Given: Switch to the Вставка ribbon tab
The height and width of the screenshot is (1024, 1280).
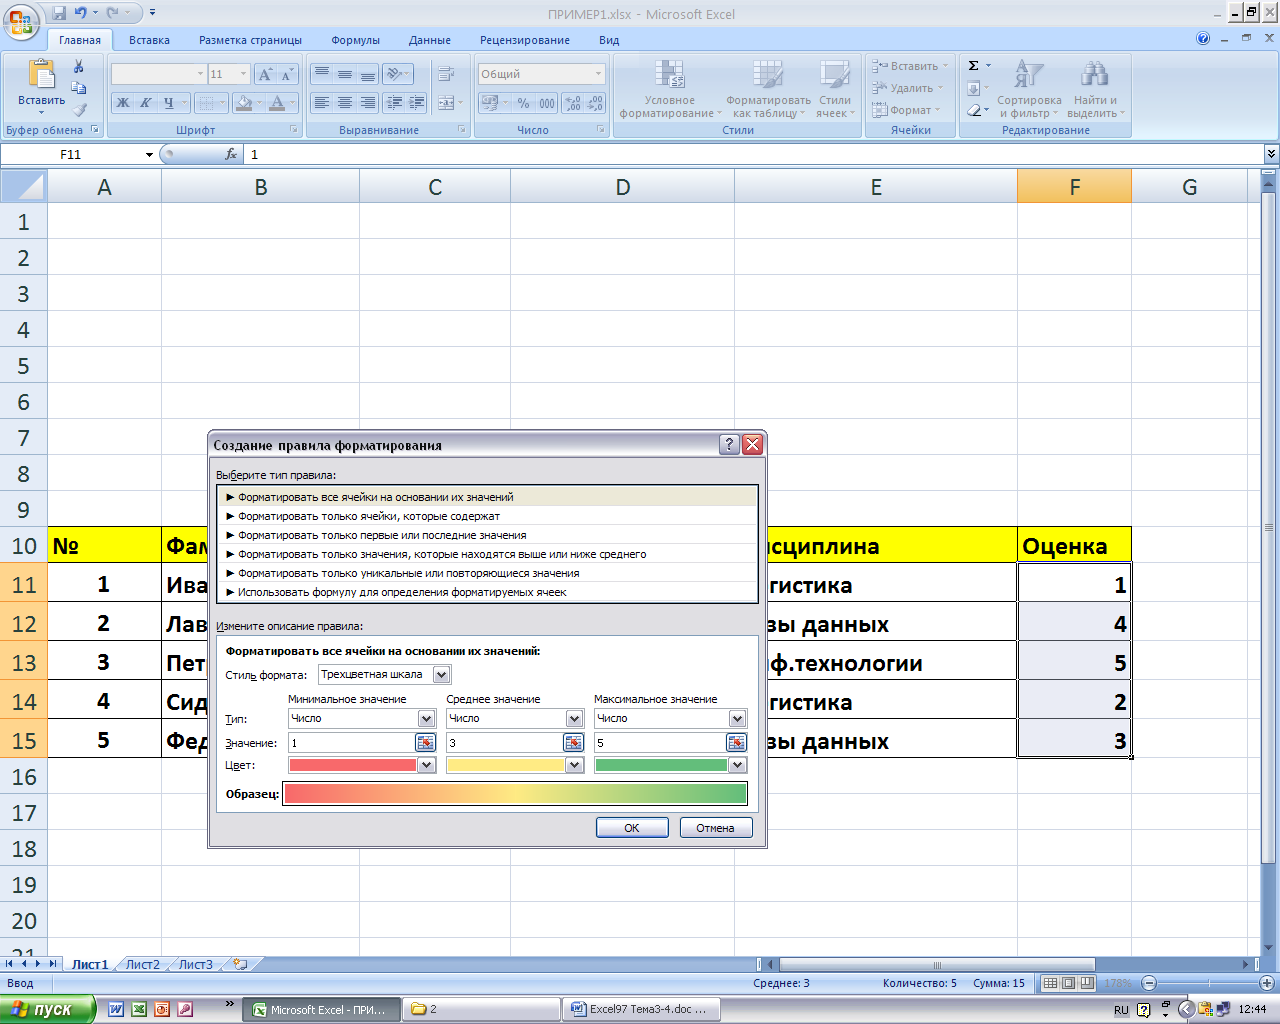Looking at the screenshot, I should tap(149, 40).
